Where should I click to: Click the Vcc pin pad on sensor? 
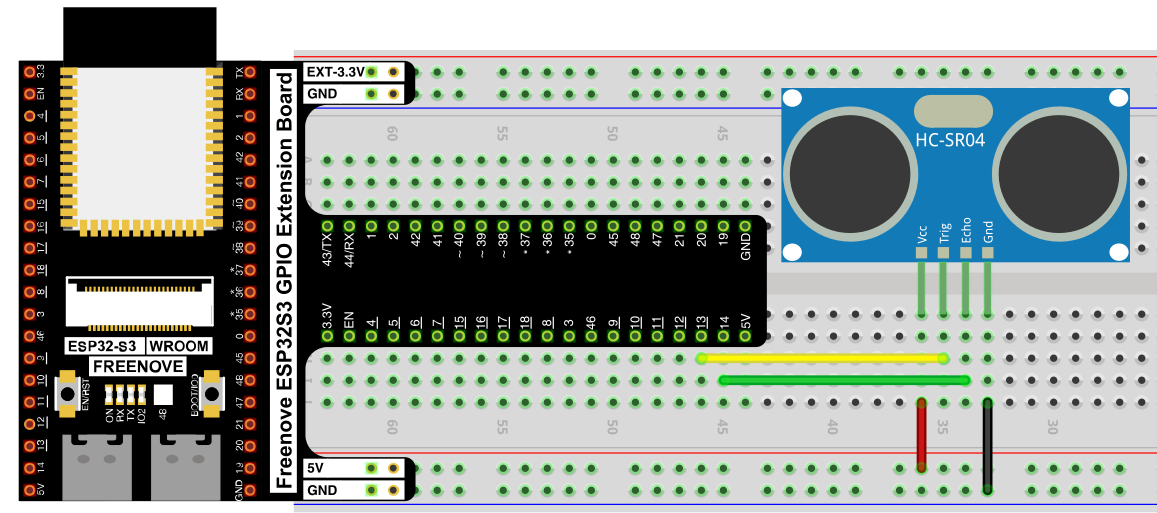(x=922, y=253)
